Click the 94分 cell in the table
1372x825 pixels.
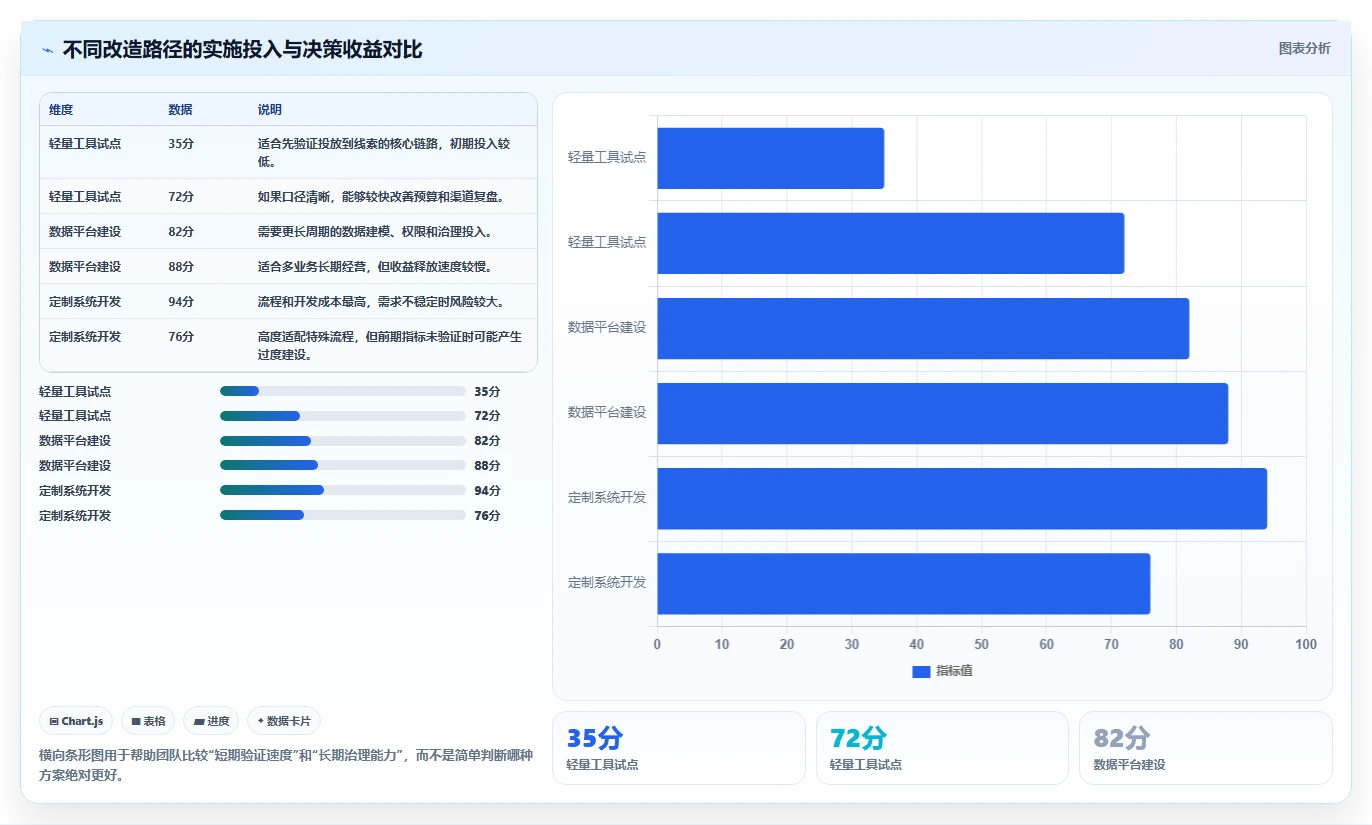[x=181, y=302]
